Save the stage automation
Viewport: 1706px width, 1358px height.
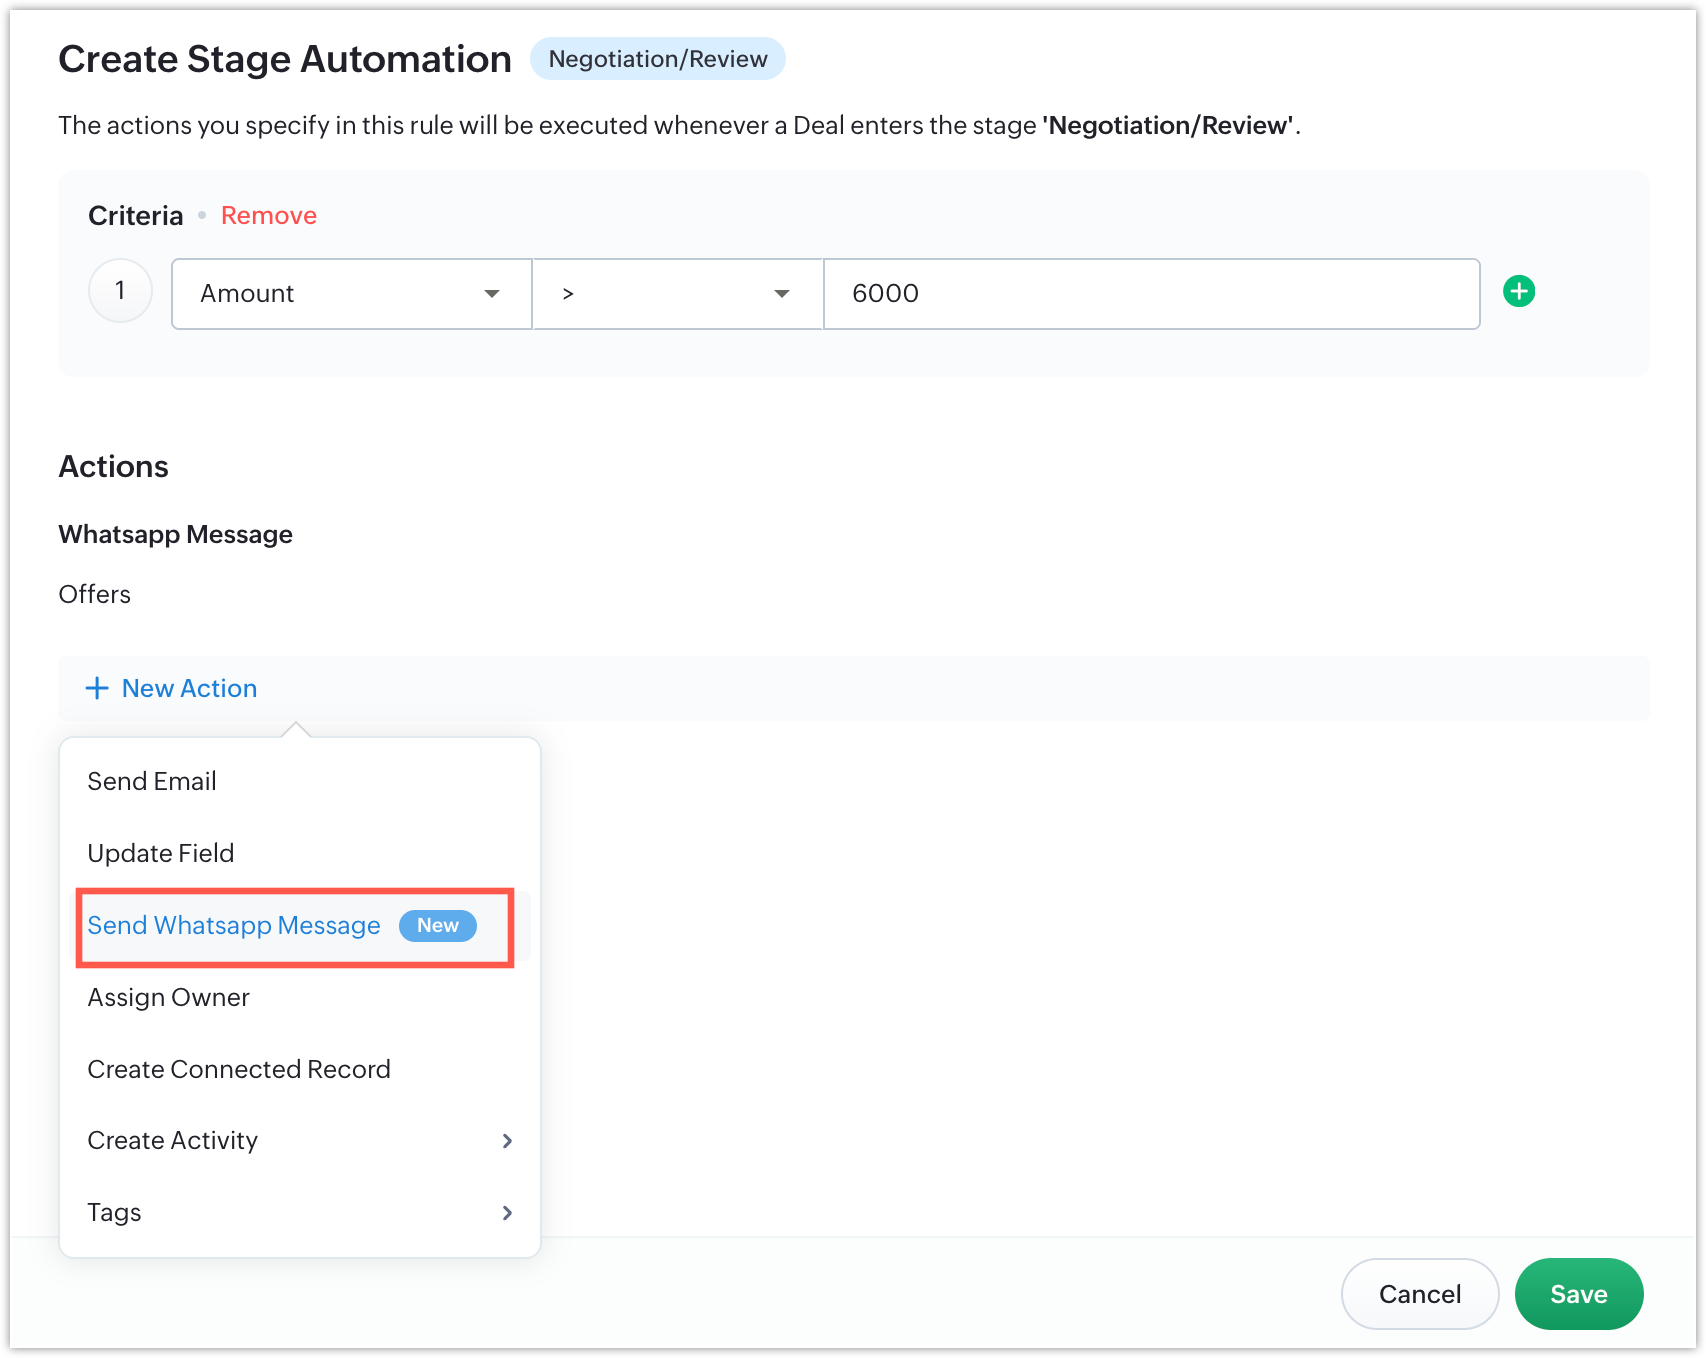point(1578,1294)
